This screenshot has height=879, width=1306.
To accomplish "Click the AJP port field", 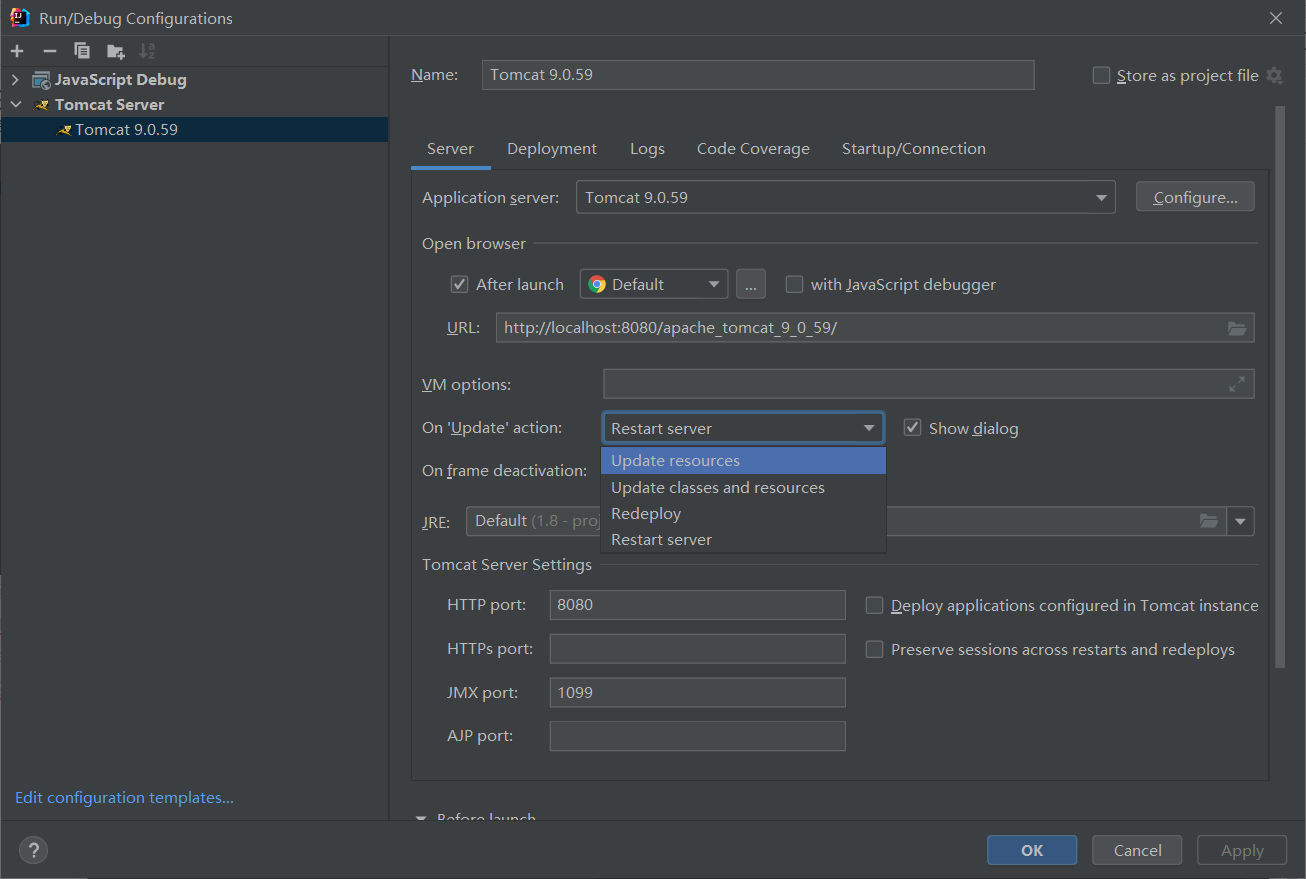I will tap(698, 736).
